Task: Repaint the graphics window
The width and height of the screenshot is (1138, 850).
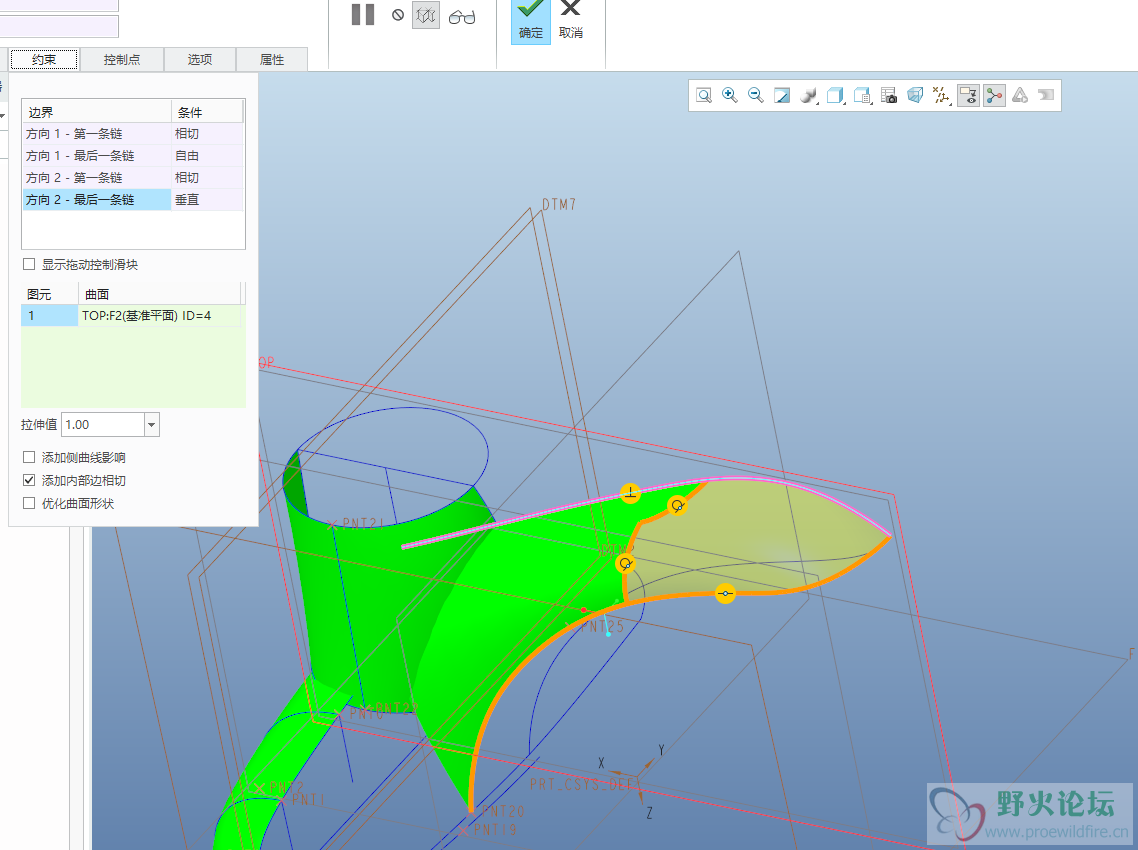Action: (x=782, y=95)
